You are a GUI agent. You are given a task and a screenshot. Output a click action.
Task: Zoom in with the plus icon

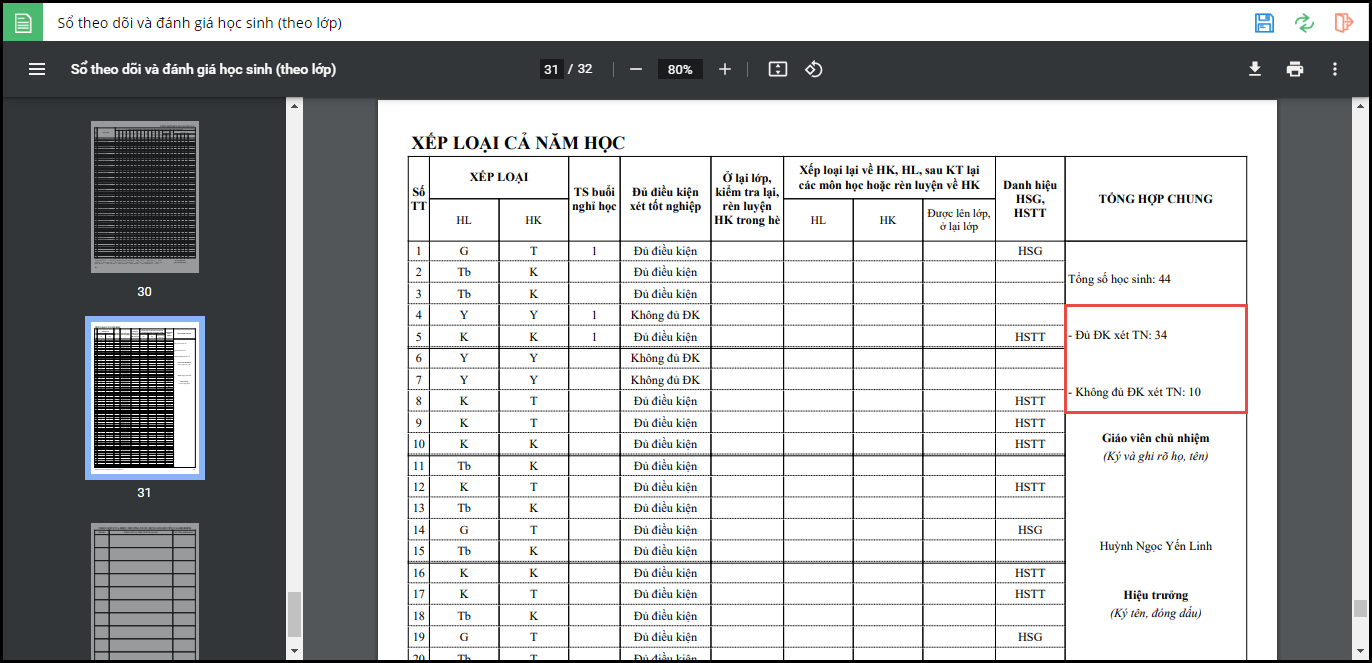click(x=725, y=69)
